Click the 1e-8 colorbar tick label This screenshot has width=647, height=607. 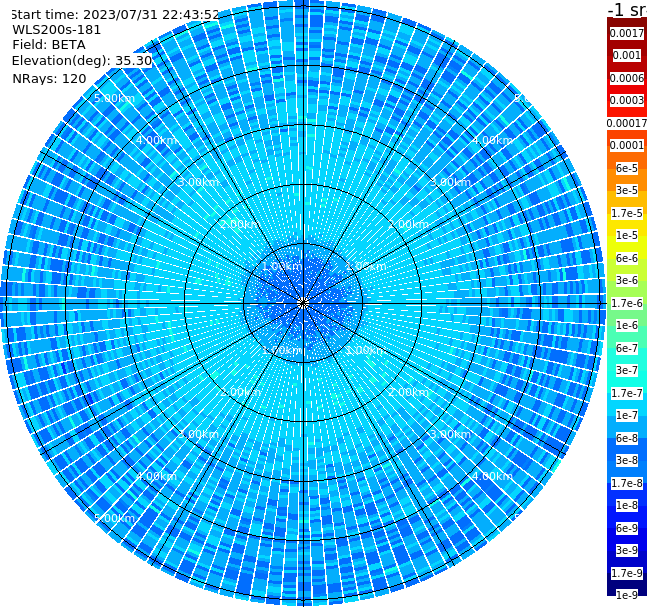[x=627, y=505]
